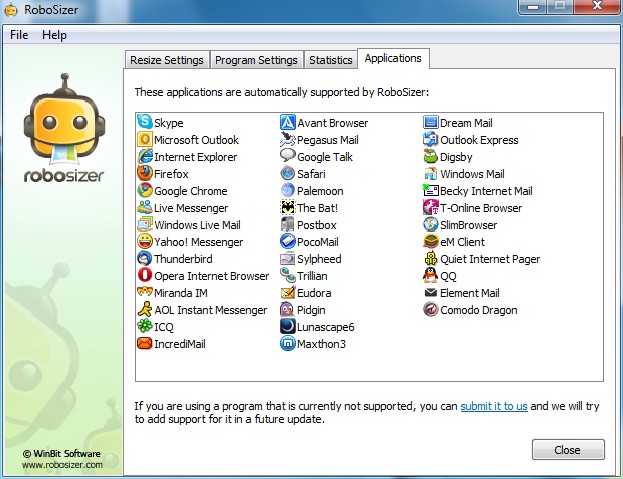Select the AOL Instant Messenger icon
623x479 pixels.
pyautogui.click(x=145, y=309)
